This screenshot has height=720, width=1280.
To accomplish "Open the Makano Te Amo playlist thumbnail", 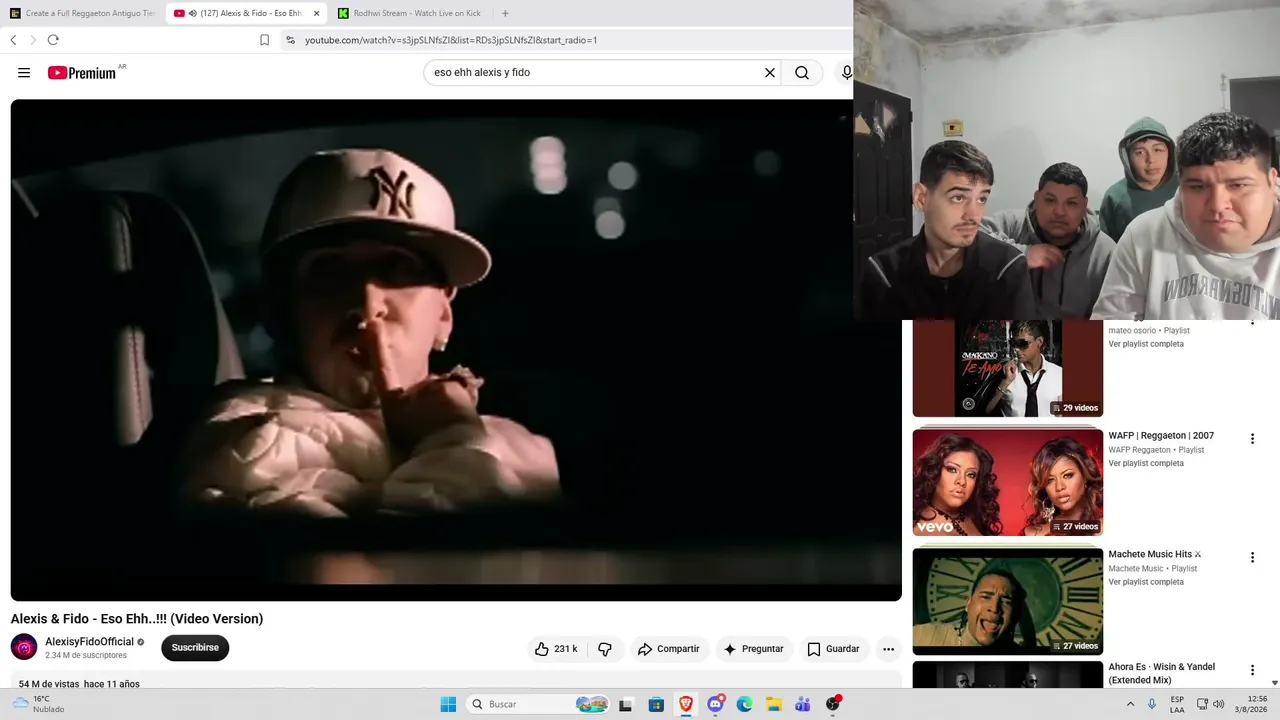I will [1008, 368].
